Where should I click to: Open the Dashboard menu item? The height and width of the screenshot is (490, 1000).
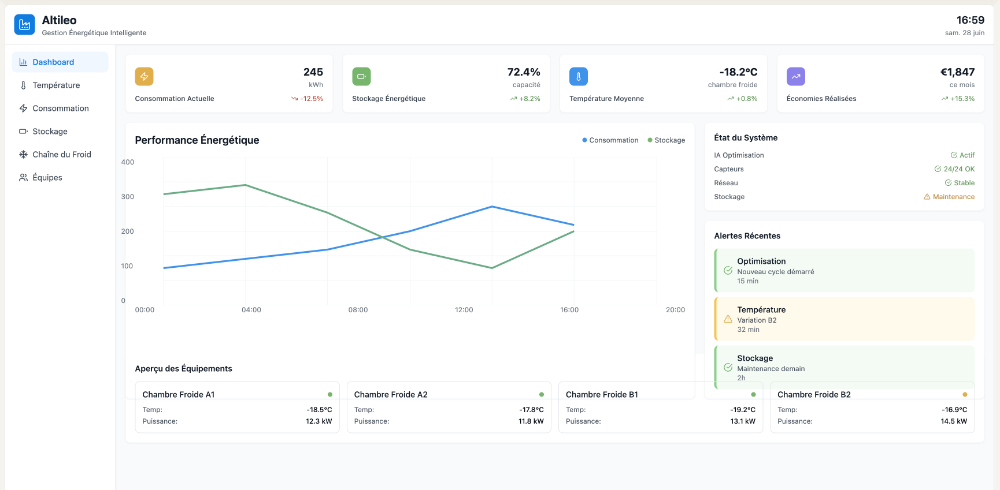[x=60, y=62]
